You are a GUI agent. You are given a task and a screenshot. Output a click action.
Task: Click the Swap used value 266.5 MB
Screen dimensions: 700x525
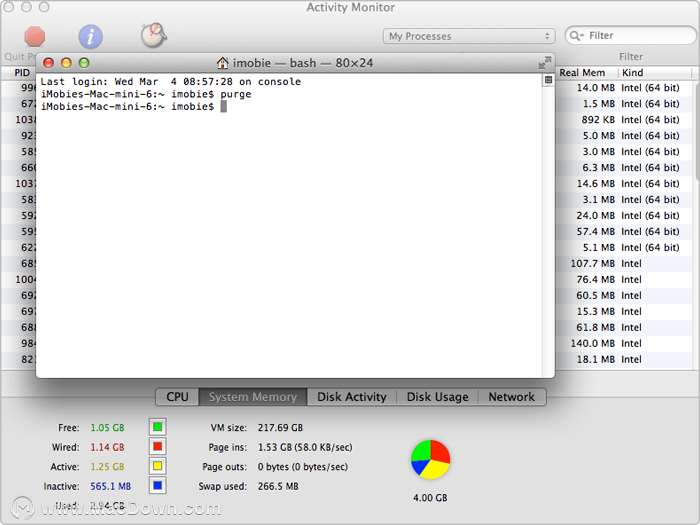pos(278,487)
